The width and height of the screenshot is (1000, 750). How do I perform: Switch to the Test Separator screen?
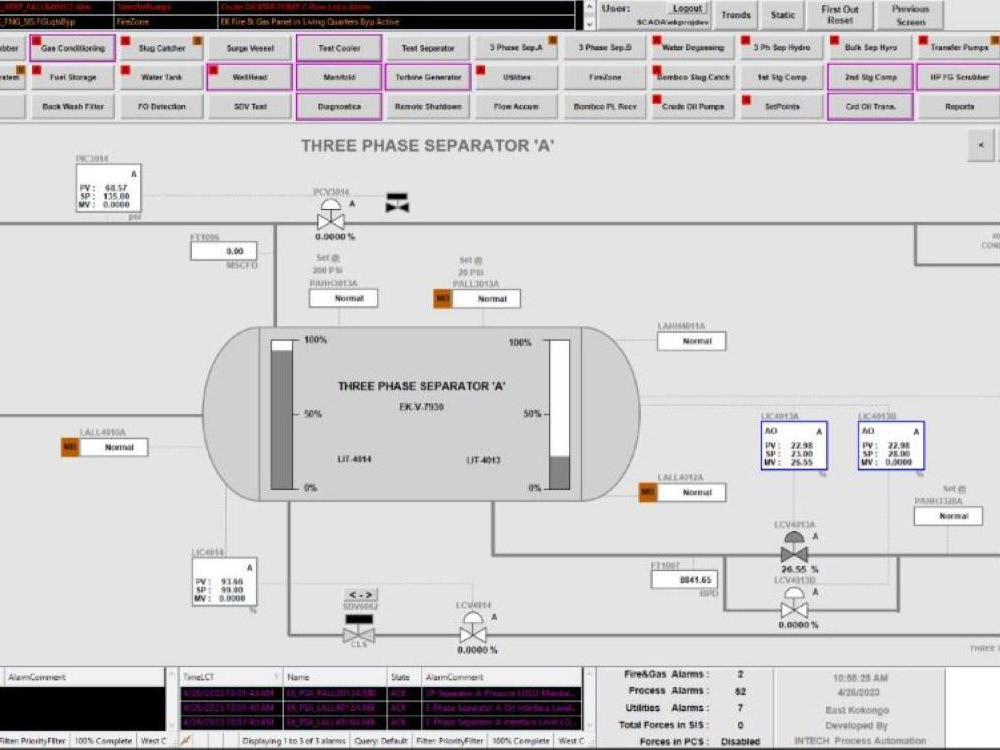429,47
